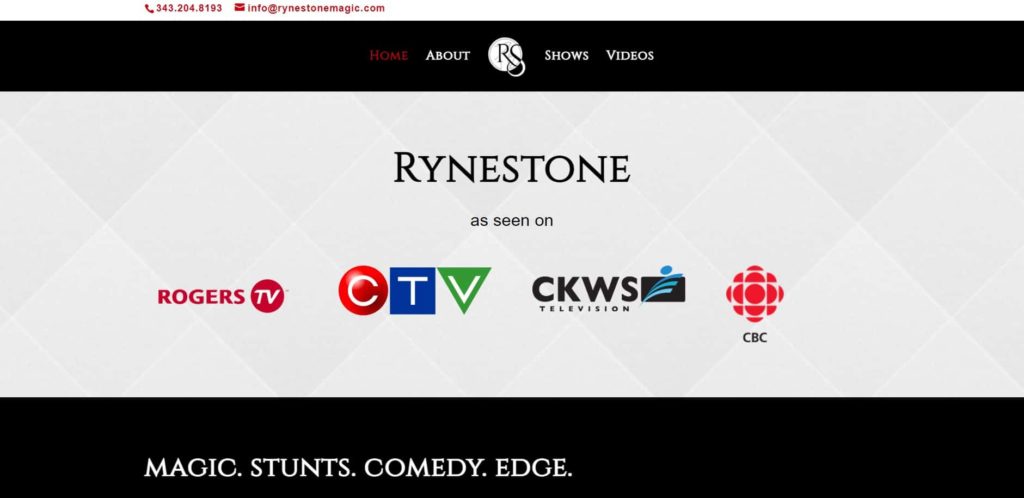The image size is (1024, 498).
Task: Click the RS circular logo in navigation
Action: [507, 57]
